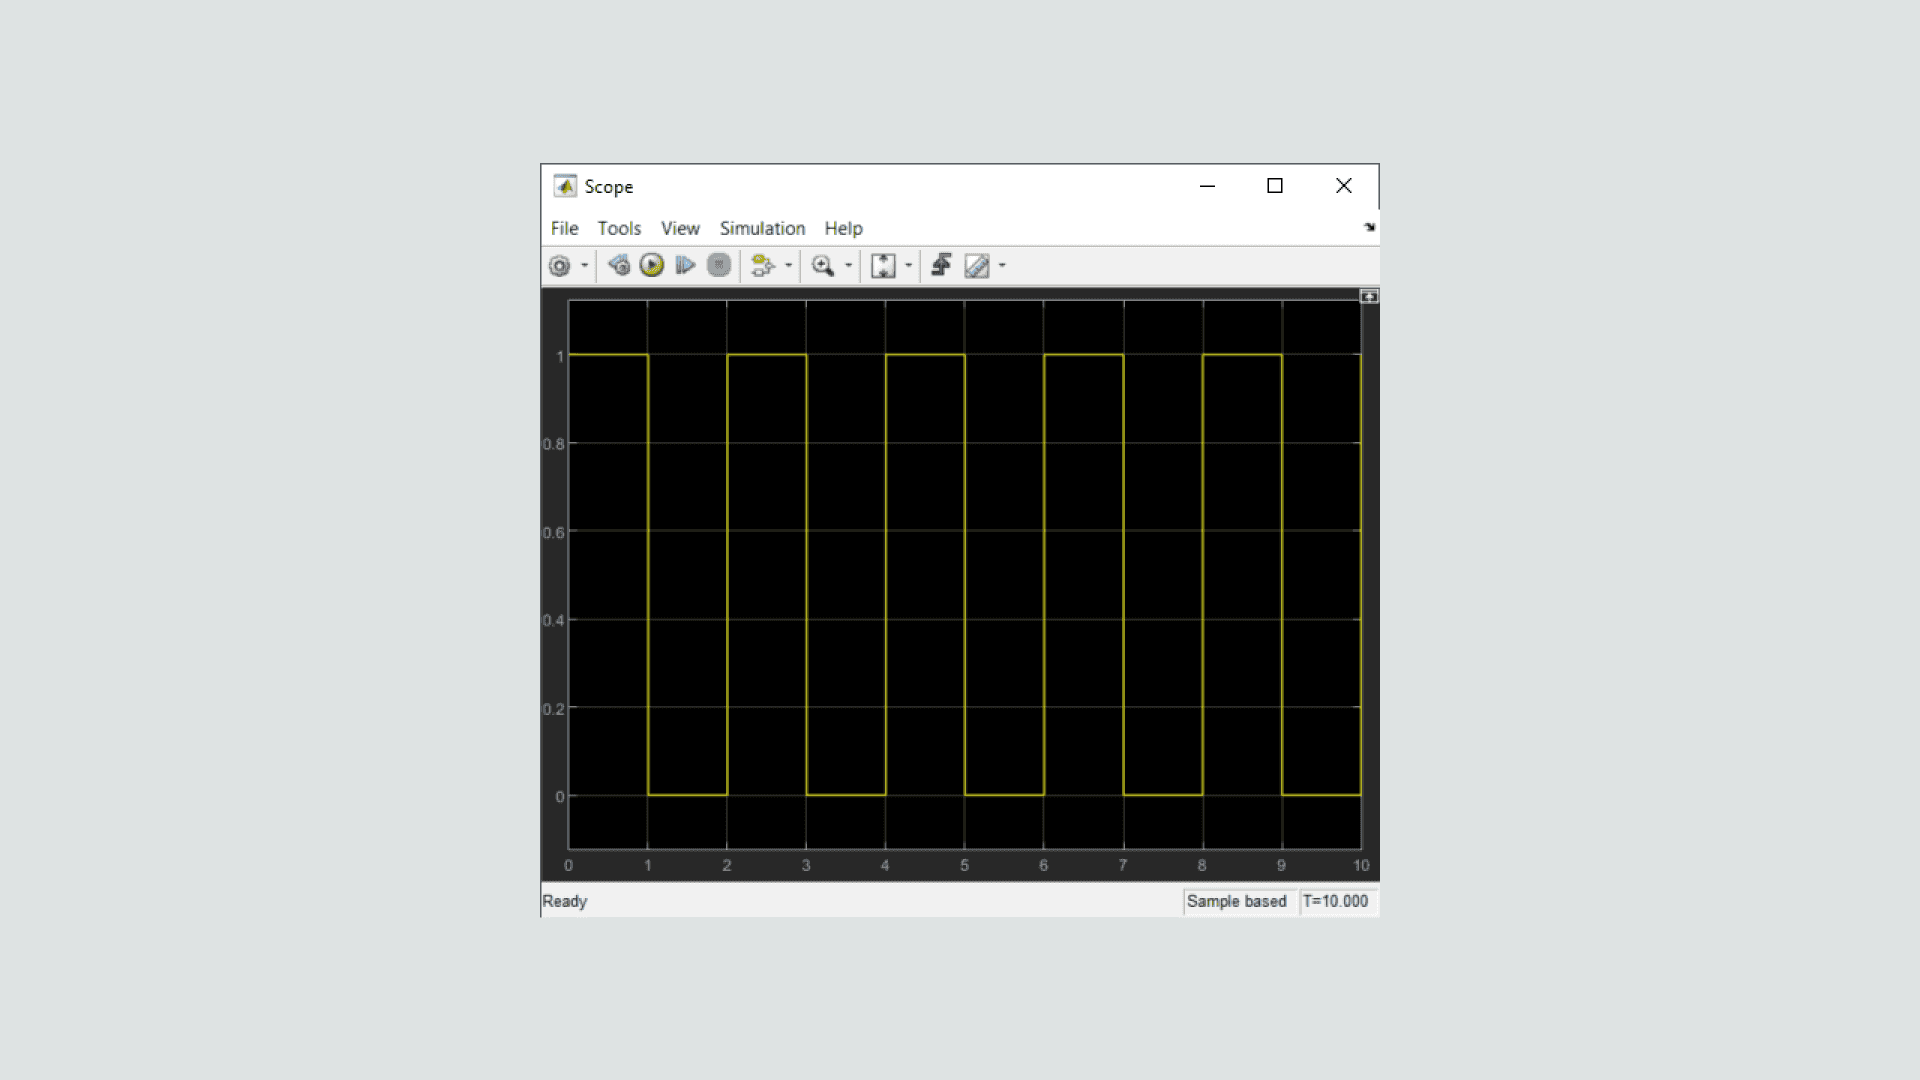Click the dock scope arrow in menu bar

(1369, 228)
